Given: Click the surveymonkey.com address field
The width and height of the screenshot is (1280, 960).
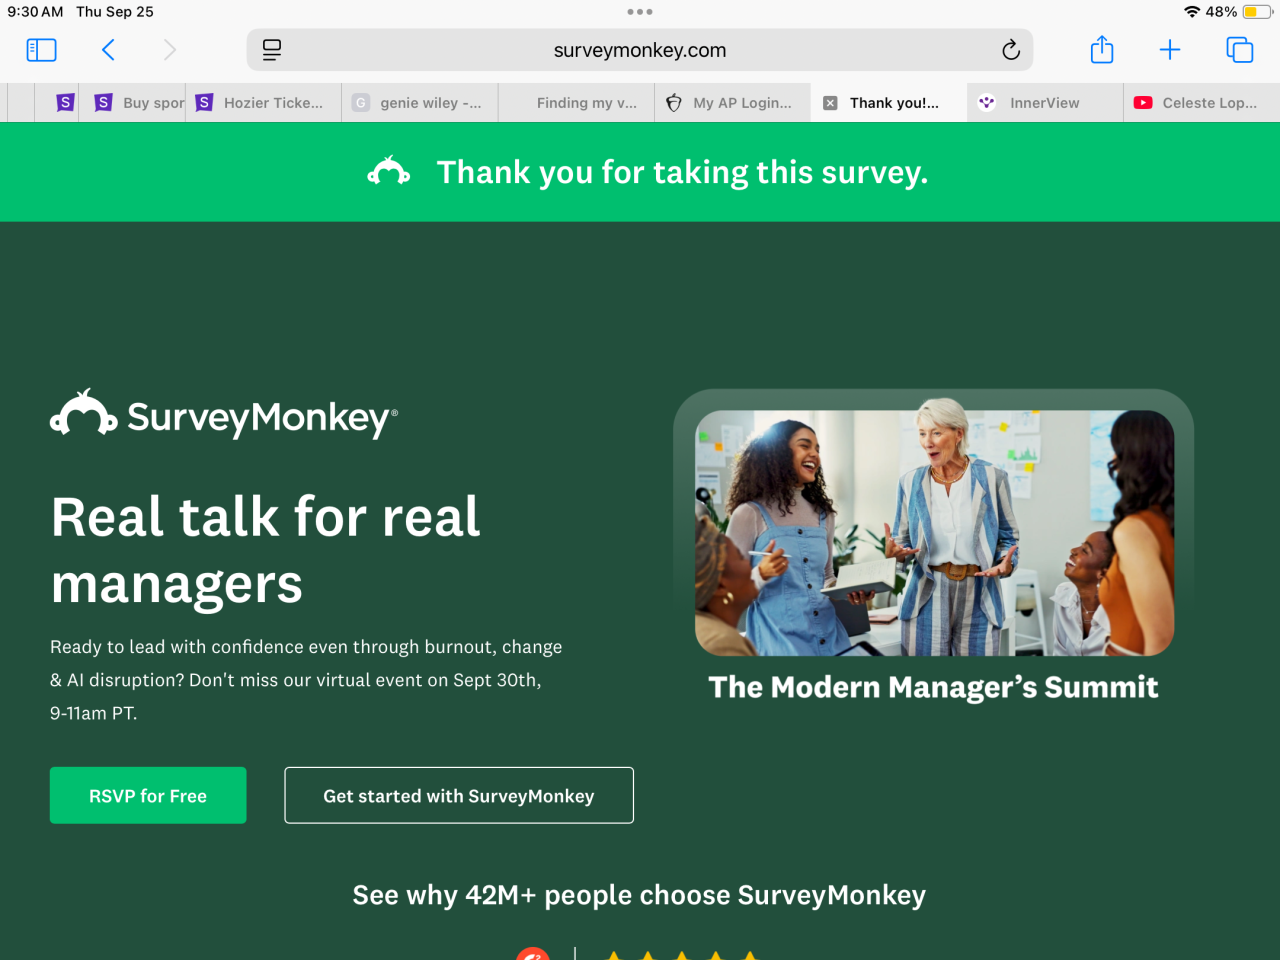Looking at the screenshot, I should [x=640, y=50].
